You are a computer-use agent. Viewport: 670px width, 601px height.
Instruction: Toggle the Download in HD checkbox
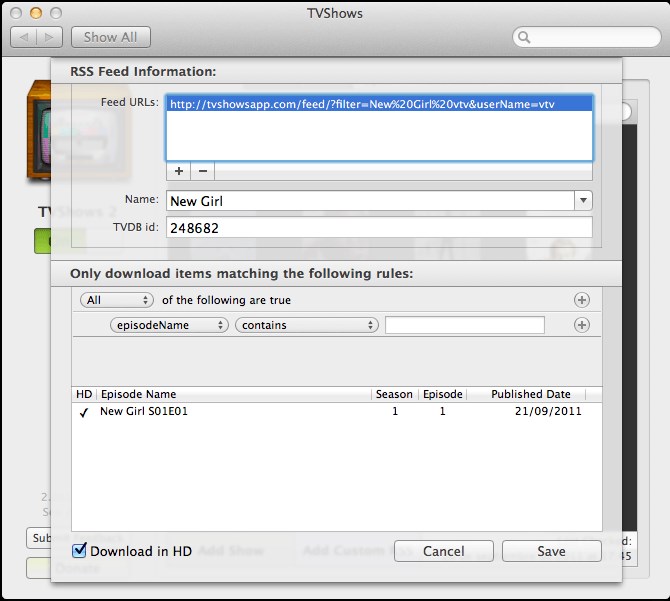79,551
